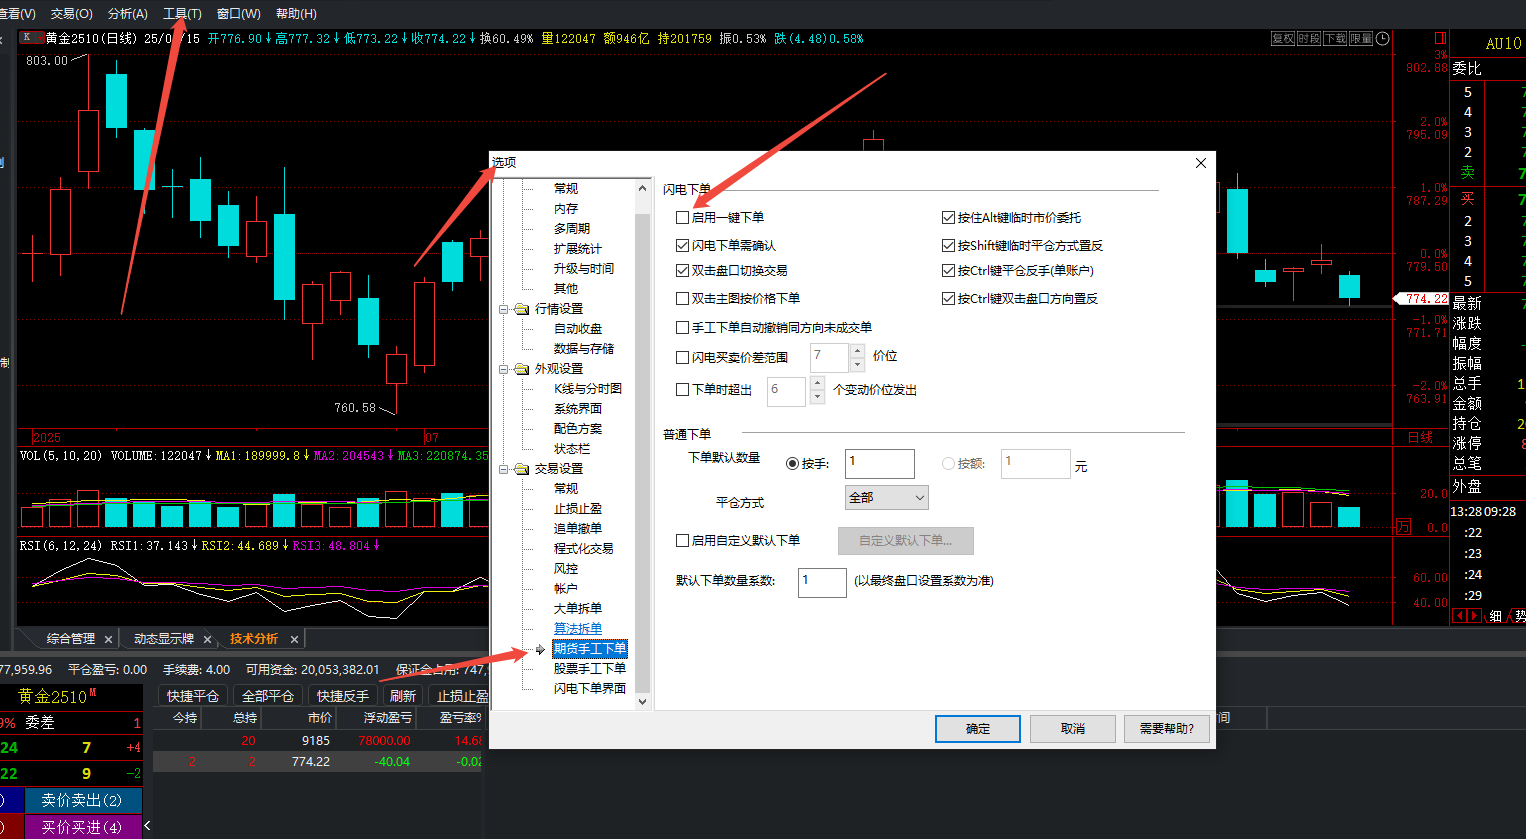
Task: Open the 窗口(W) menu
Action: click(238, 14)
